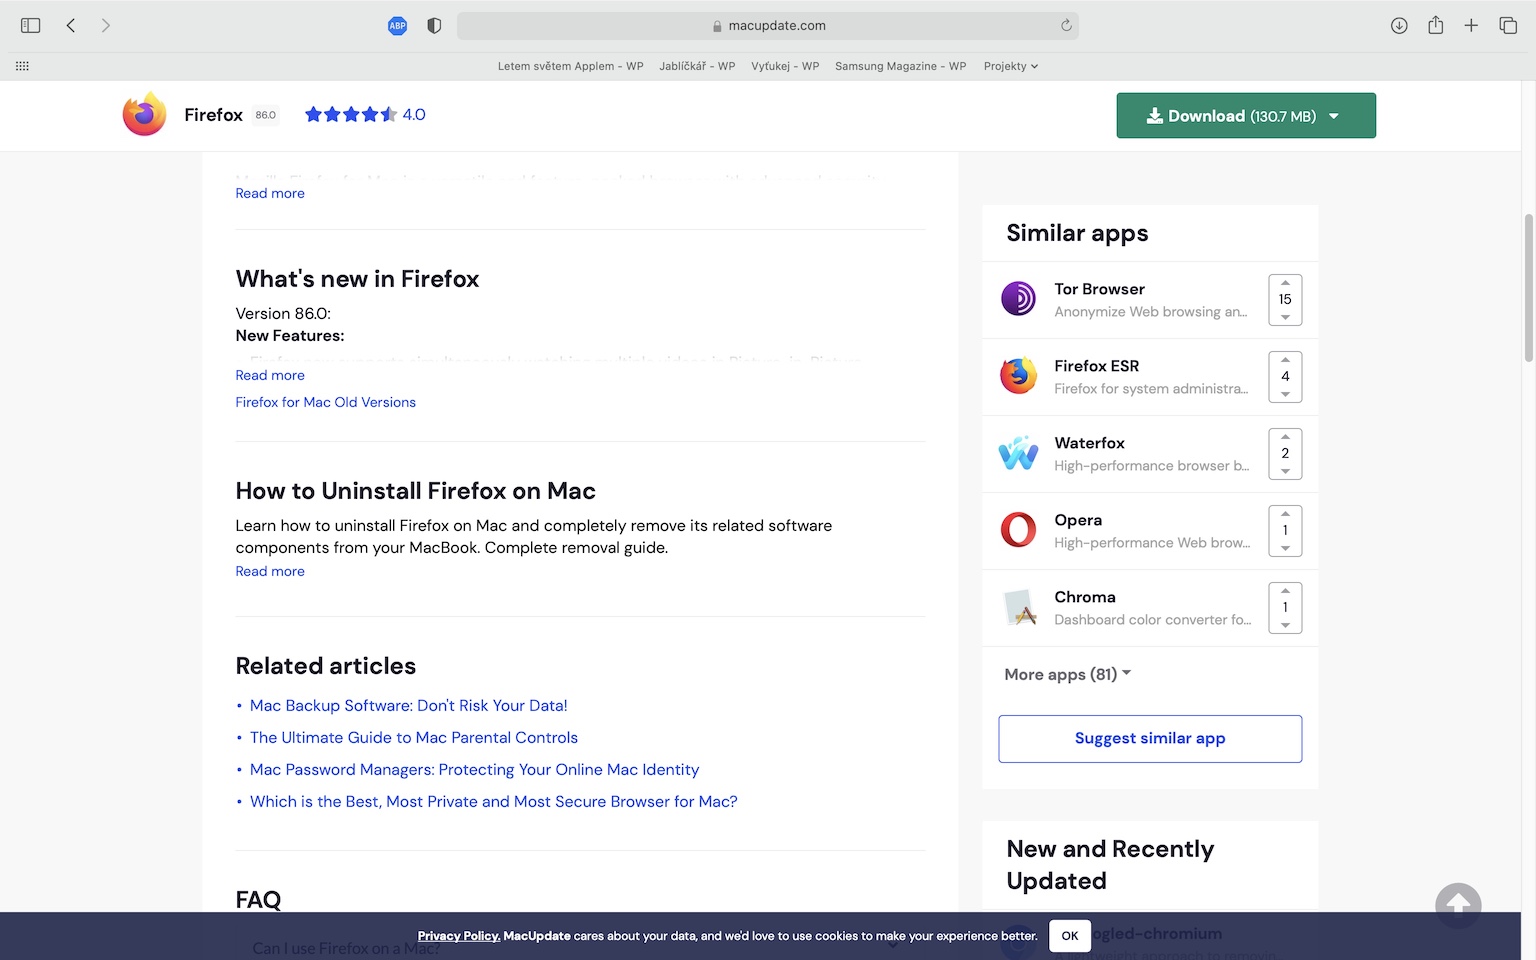This screenshot has height=960, width=1536.
Task: Go forward to the next page
Action: point(105,25)
